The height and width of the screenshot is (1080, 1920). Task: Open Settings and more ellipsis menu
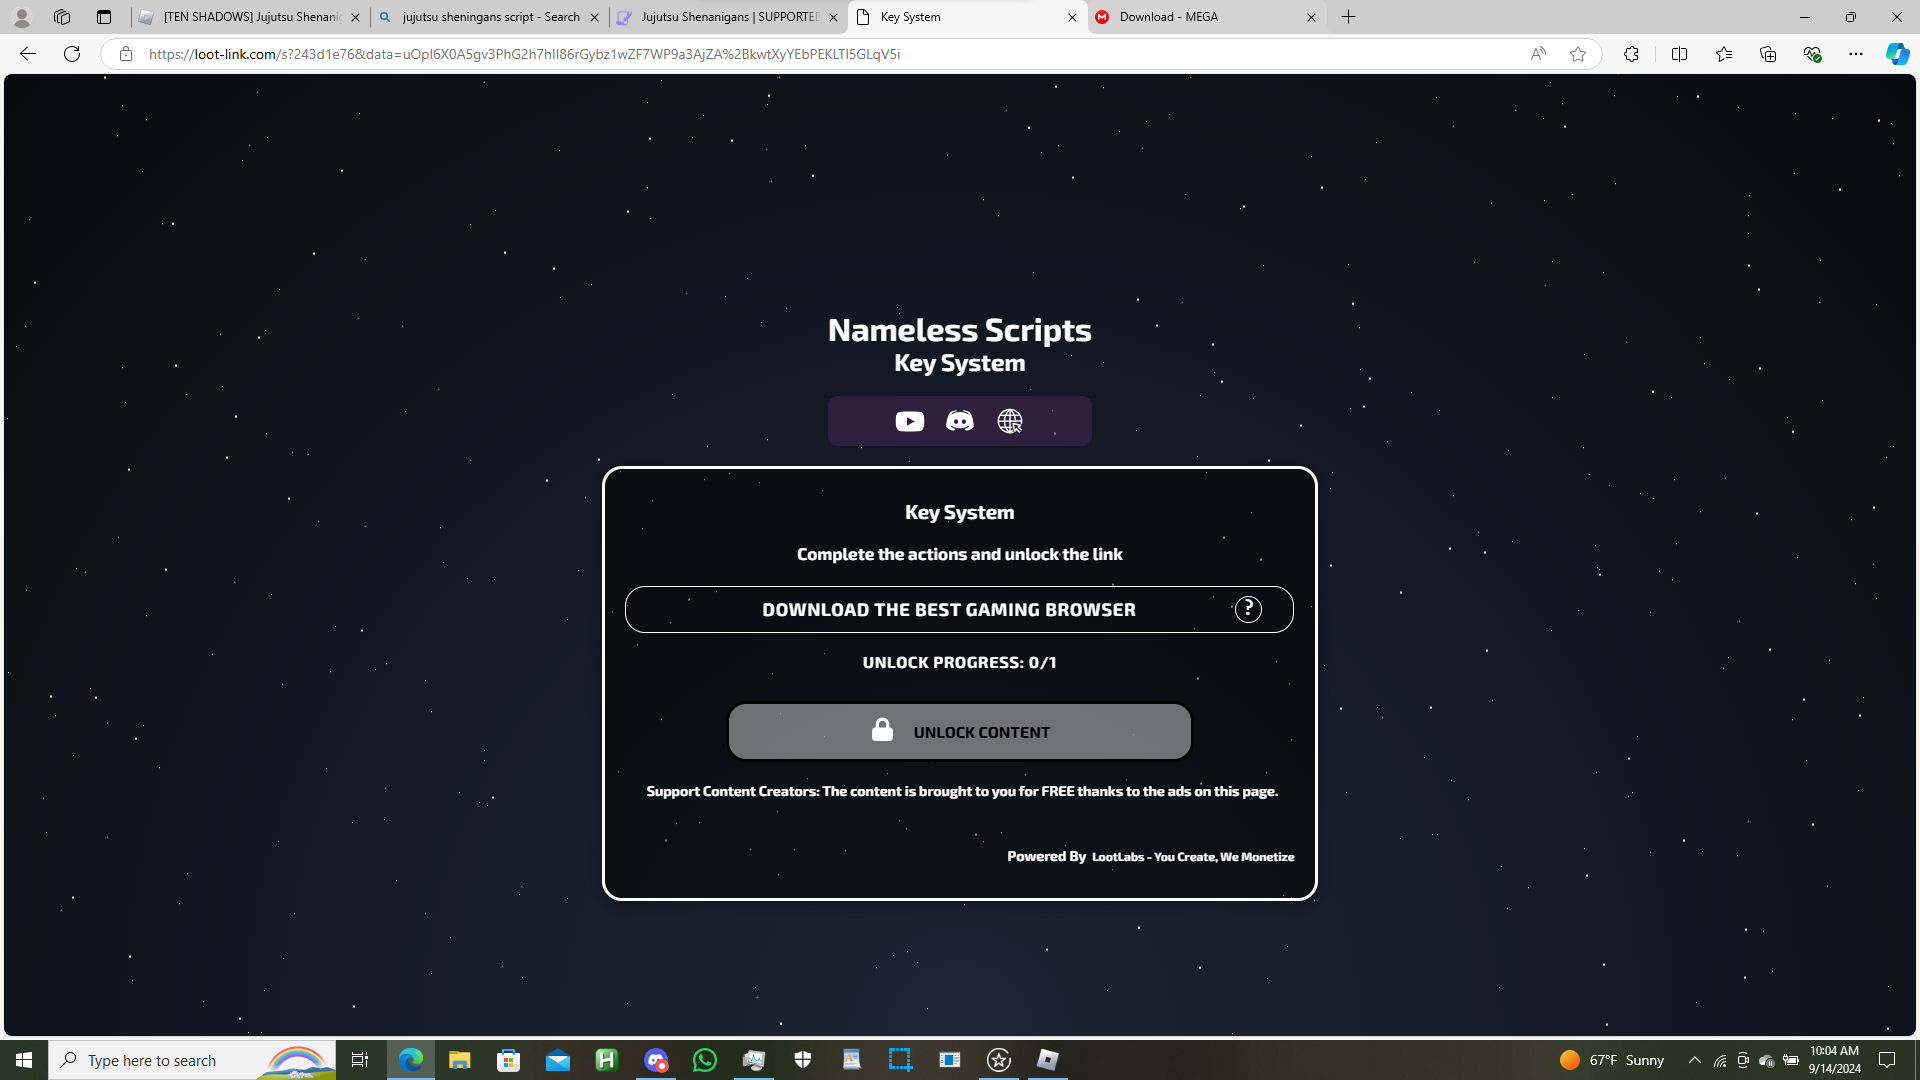[1855, 54]
